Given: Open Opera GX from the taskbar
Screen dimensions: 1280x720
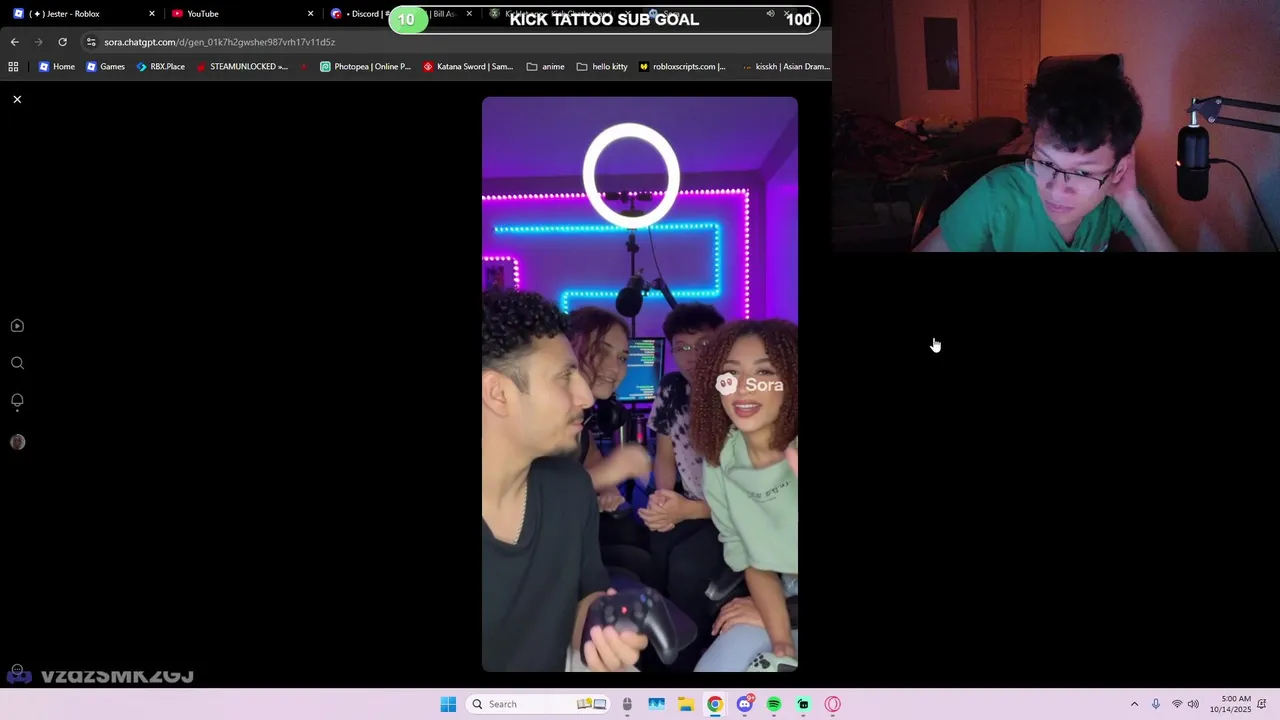Looking at the screenshot, I should tap(833, 704).
